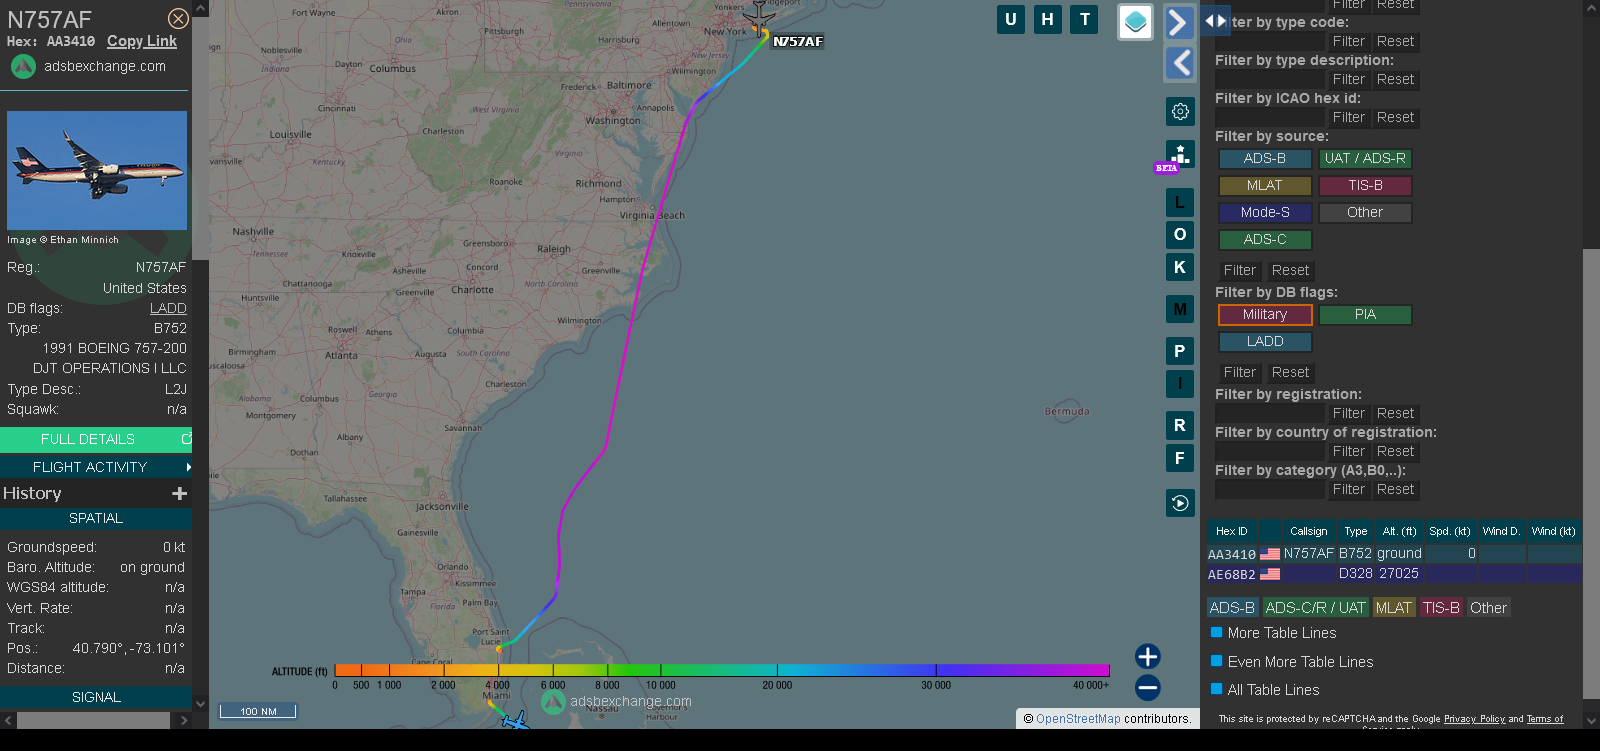Open the LADD DB flags link

[x=168, y=308]
